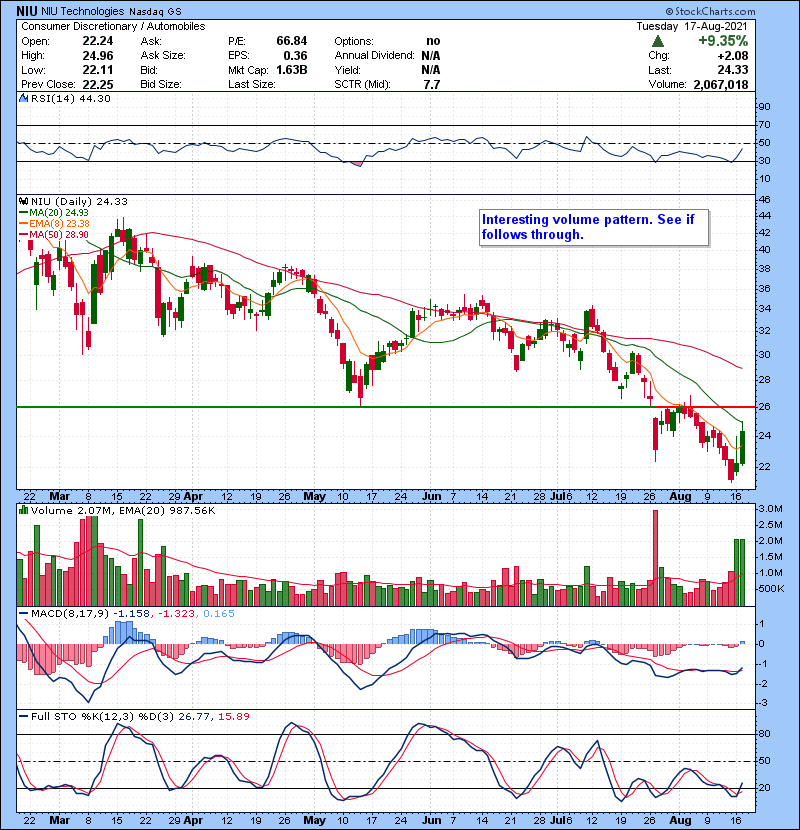Click the 'Aug' label on price chart axis
800x830 pixels.
coord(680,497)
